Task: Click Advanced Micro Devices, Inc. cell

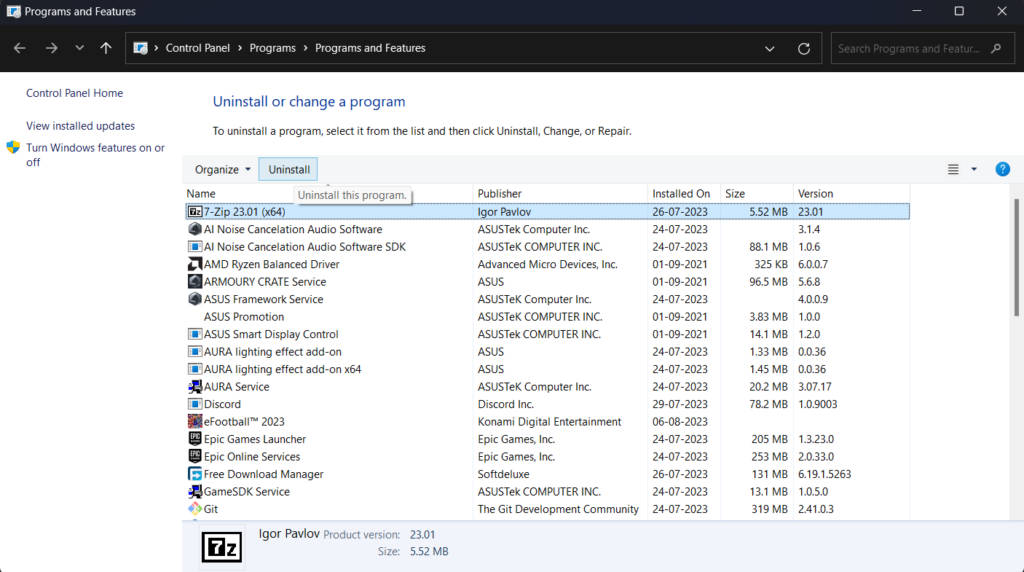Action: pos(547,264)
